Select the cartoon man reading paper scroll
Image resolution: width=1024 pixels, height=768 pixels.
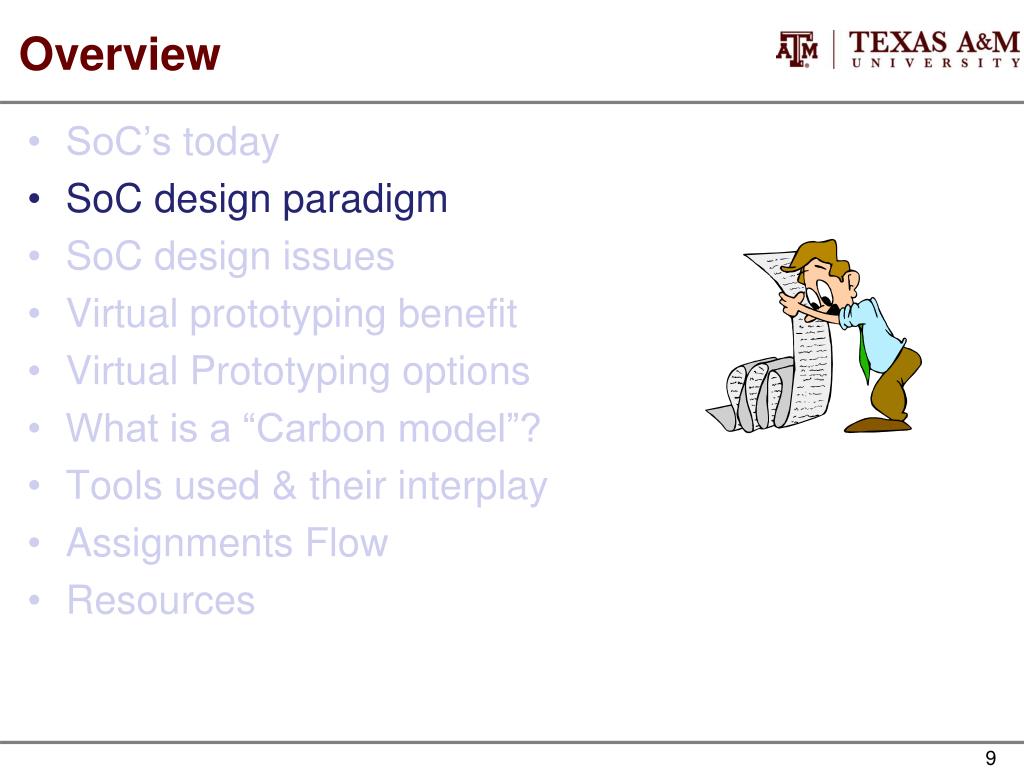814,336
